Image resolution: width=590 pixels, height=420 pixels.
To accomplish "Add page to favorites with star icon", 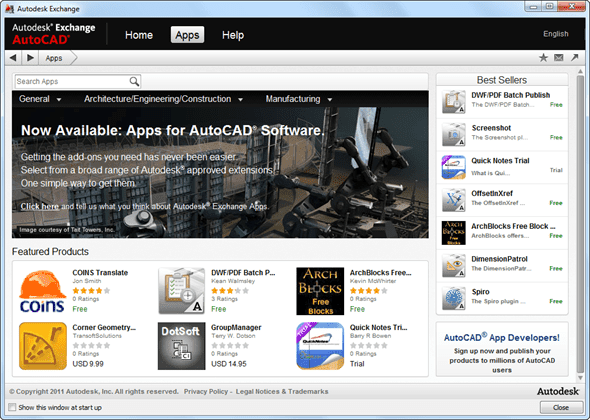I will click(543, 58).
